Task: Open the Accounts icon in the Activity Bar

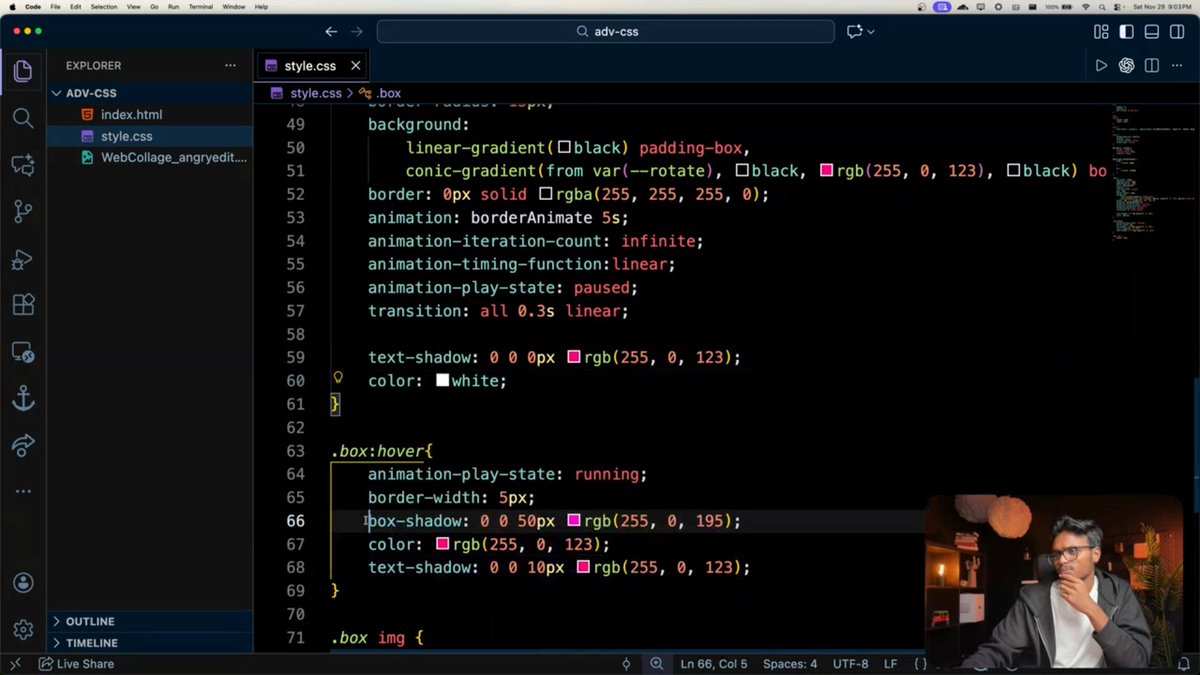Action: 24,582
